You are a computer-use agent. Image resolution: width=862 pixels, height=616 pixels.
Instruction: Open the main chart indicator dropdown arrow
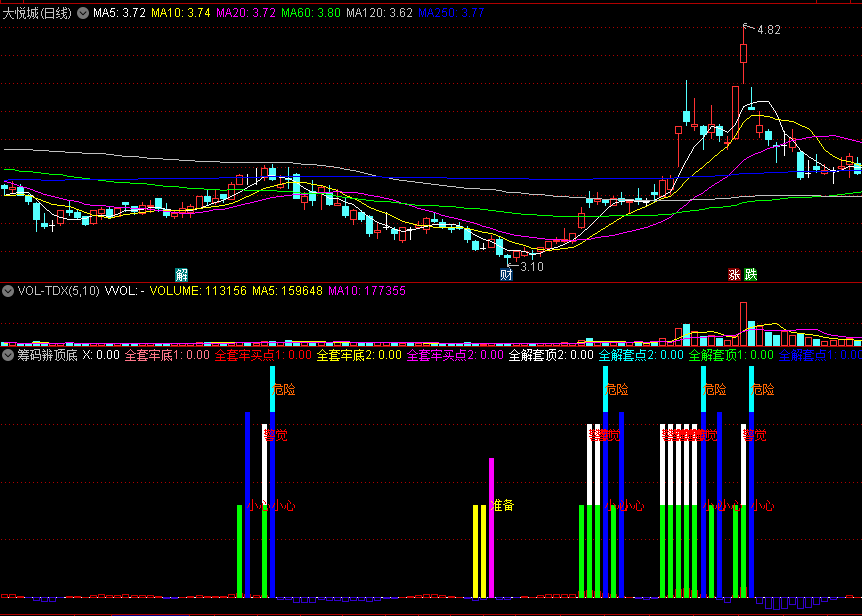click(x=83, y=13)
